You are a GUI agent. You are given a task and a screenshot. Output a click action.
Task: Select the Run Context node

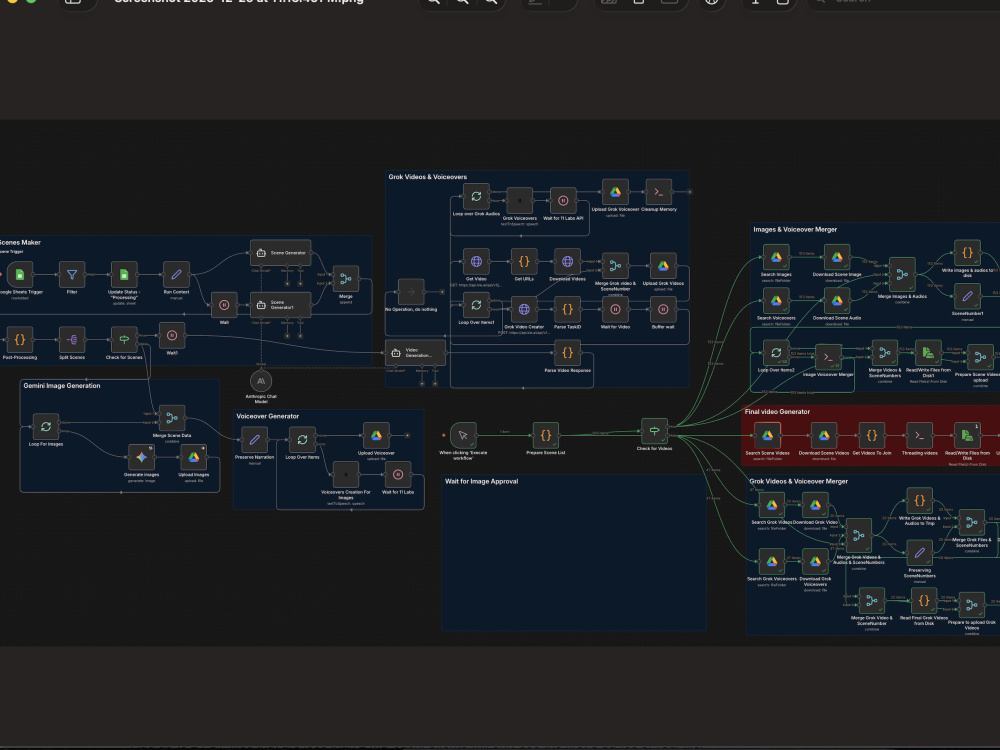click(176, 275)
